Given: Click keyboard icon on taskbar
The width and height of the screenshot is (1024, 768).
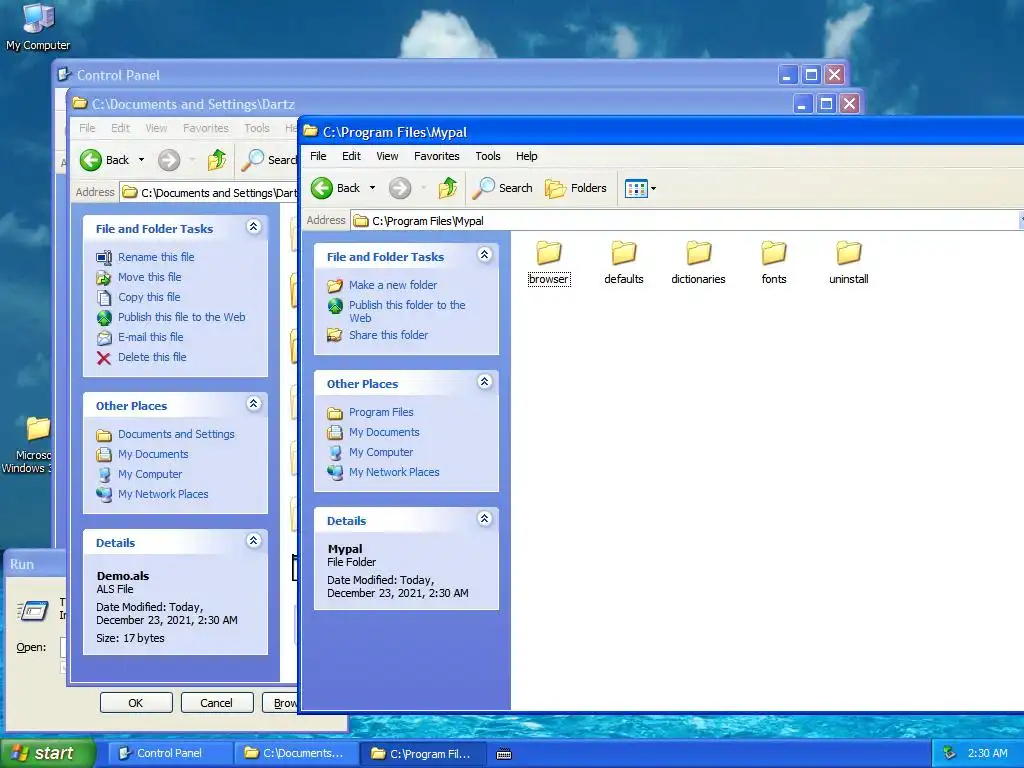Looking at the screenshot, I should [x=504, y=754].
